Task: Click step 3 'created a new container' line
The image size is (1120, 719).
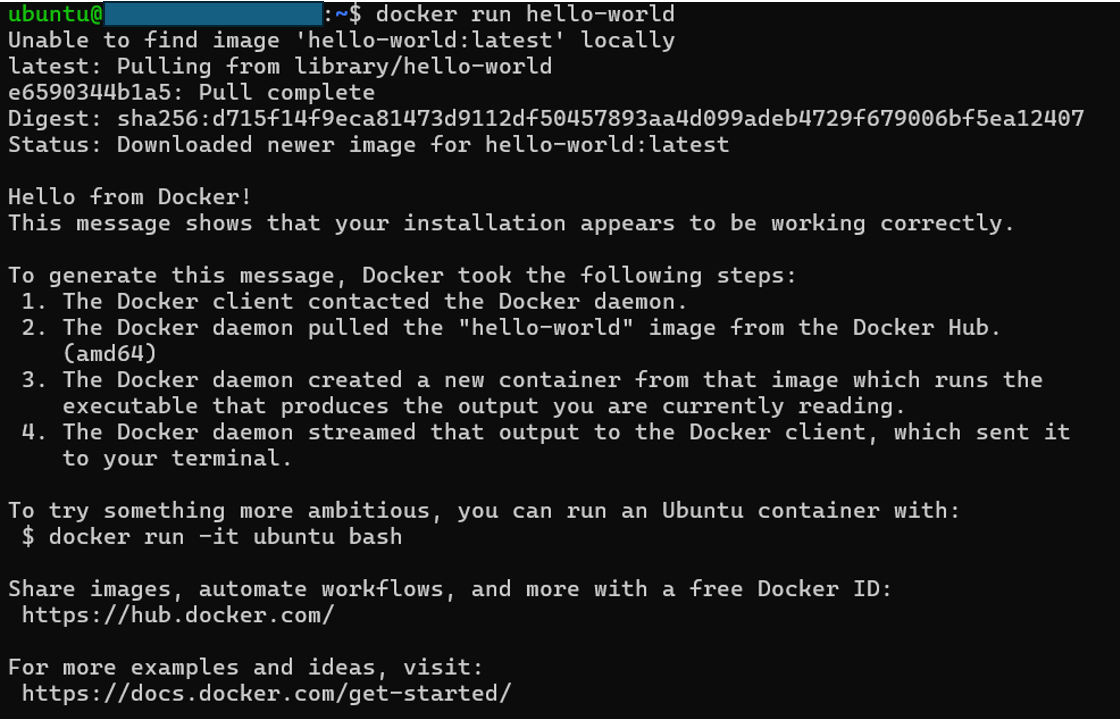Action: [532, 380]
